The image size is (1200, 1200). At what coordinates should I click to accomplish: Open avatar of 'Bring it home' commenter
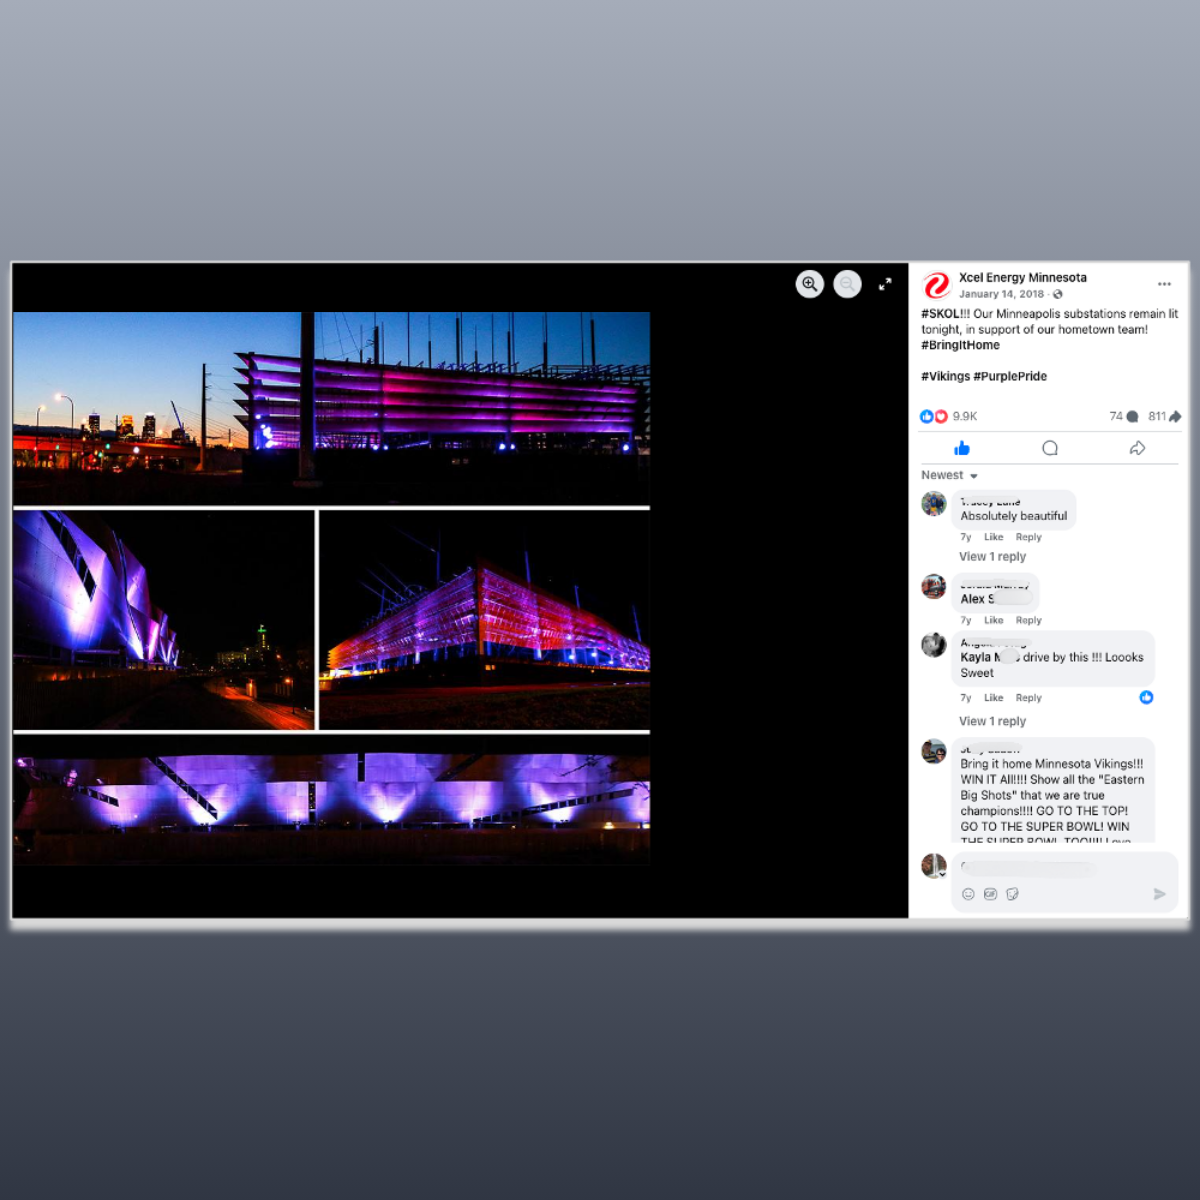click(x=934, y=751)
